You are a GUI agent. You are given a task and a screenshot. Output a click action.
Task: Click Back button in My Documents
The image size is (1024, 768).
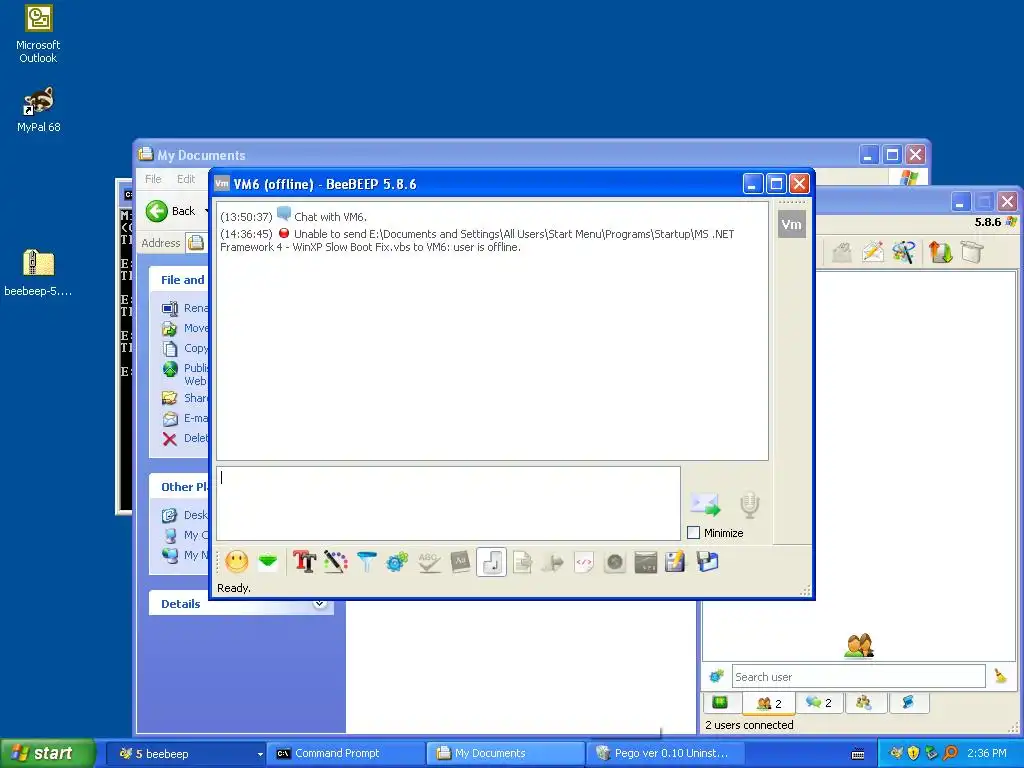(171, 211)
